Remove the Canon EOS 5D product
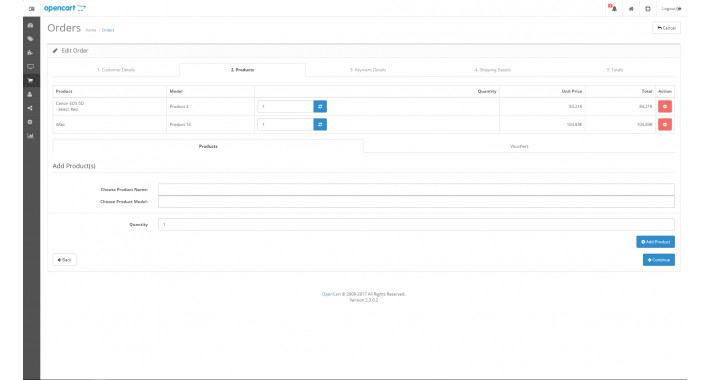 pyautogui.click(x=665, y=106)
